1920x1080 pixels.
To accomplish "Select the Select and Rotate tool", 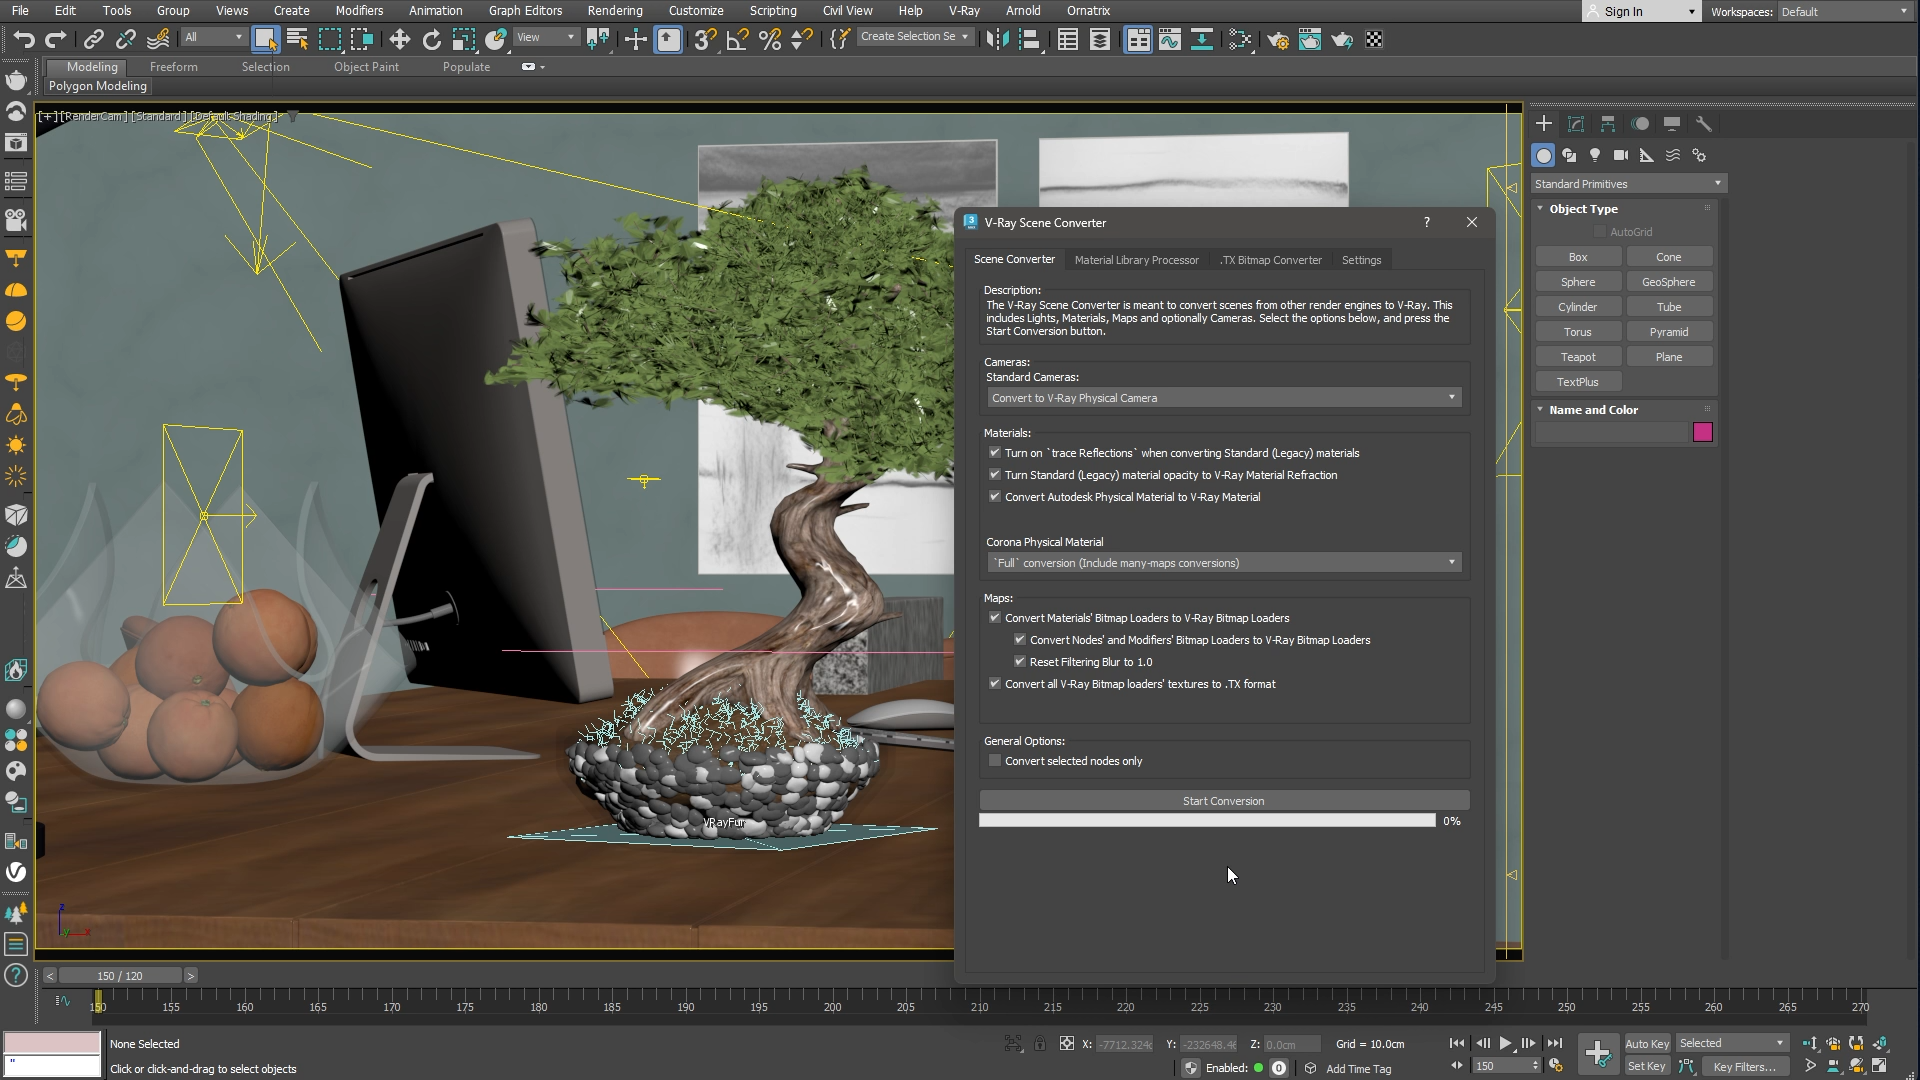I will point(432,39).
